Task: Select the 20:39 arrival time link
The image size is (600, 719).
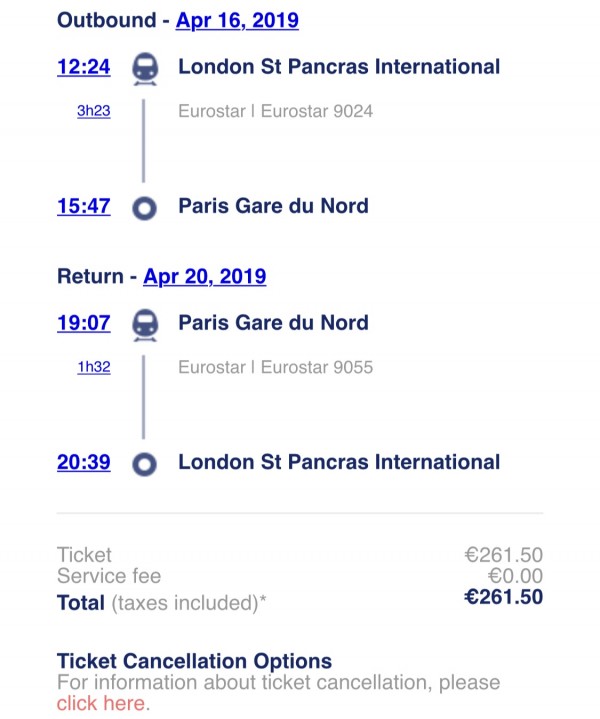Action: pyautogui.click(x=84, y=463)
